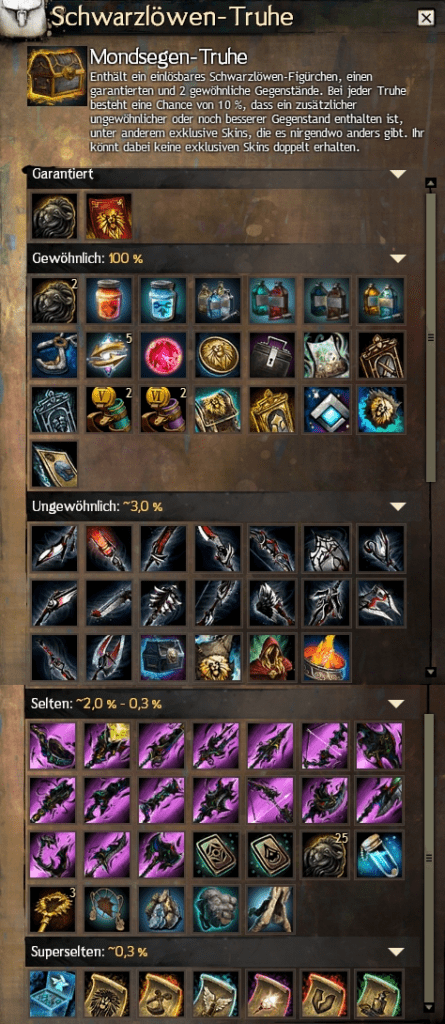Image resolution: width=445 pixels, height=1024 pixels.
Task: Select the fire brazier item
Action: click(x=326, y=658)
